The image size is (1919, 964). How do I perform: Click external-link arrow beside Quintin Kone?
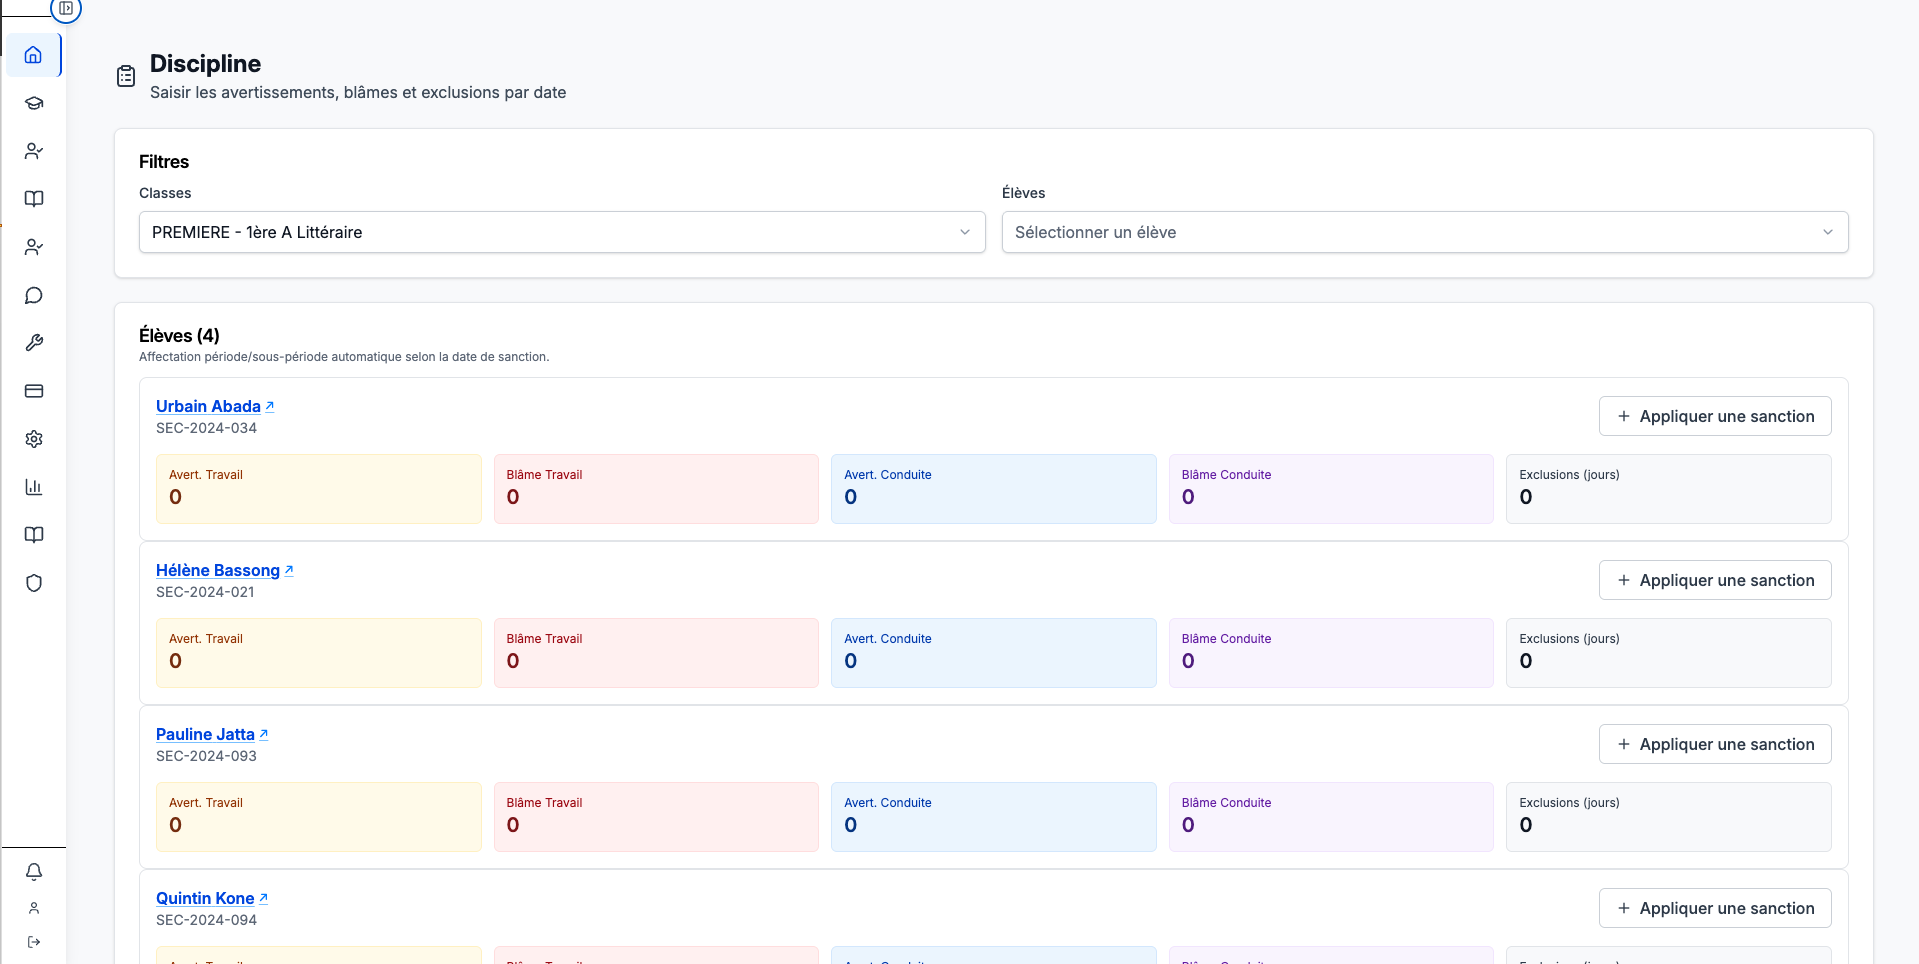pos(264,898)
